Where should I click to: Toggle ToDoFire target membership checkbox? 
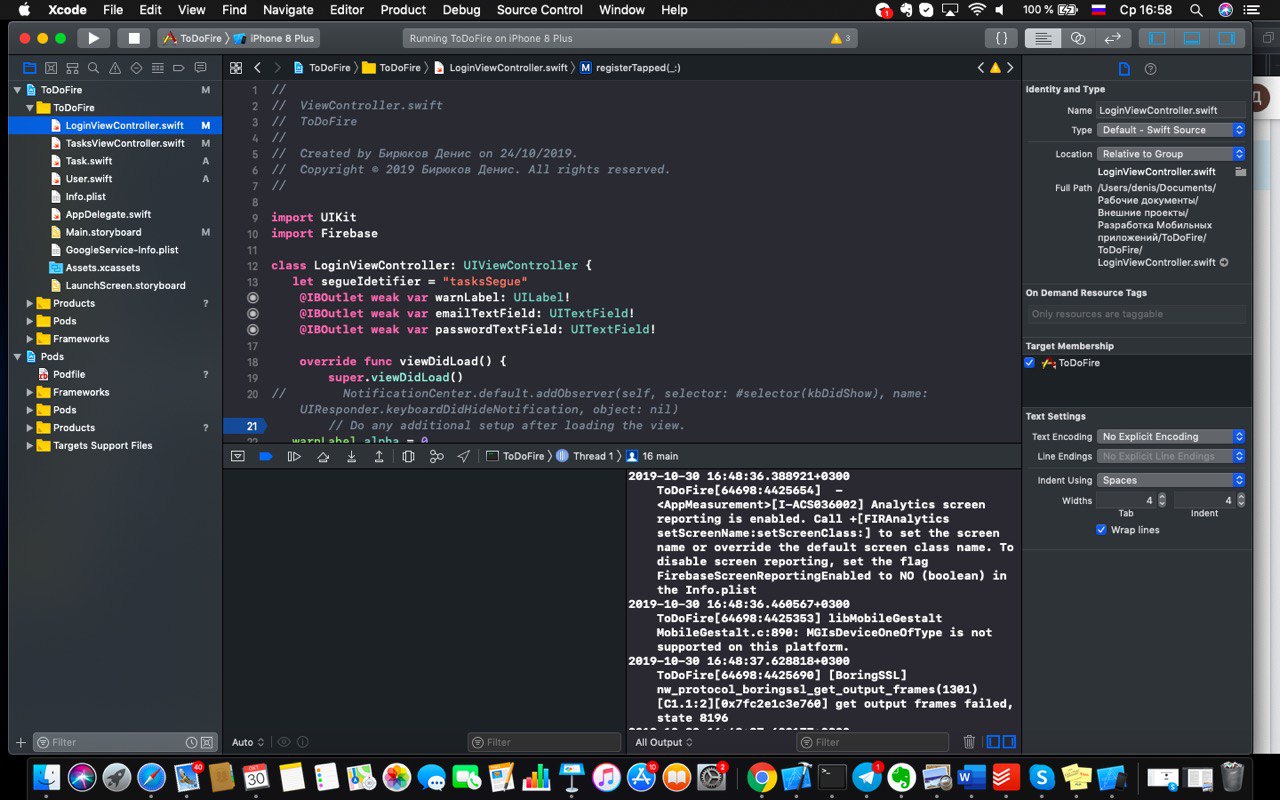pyautogui.click(x=1030, y=363)
